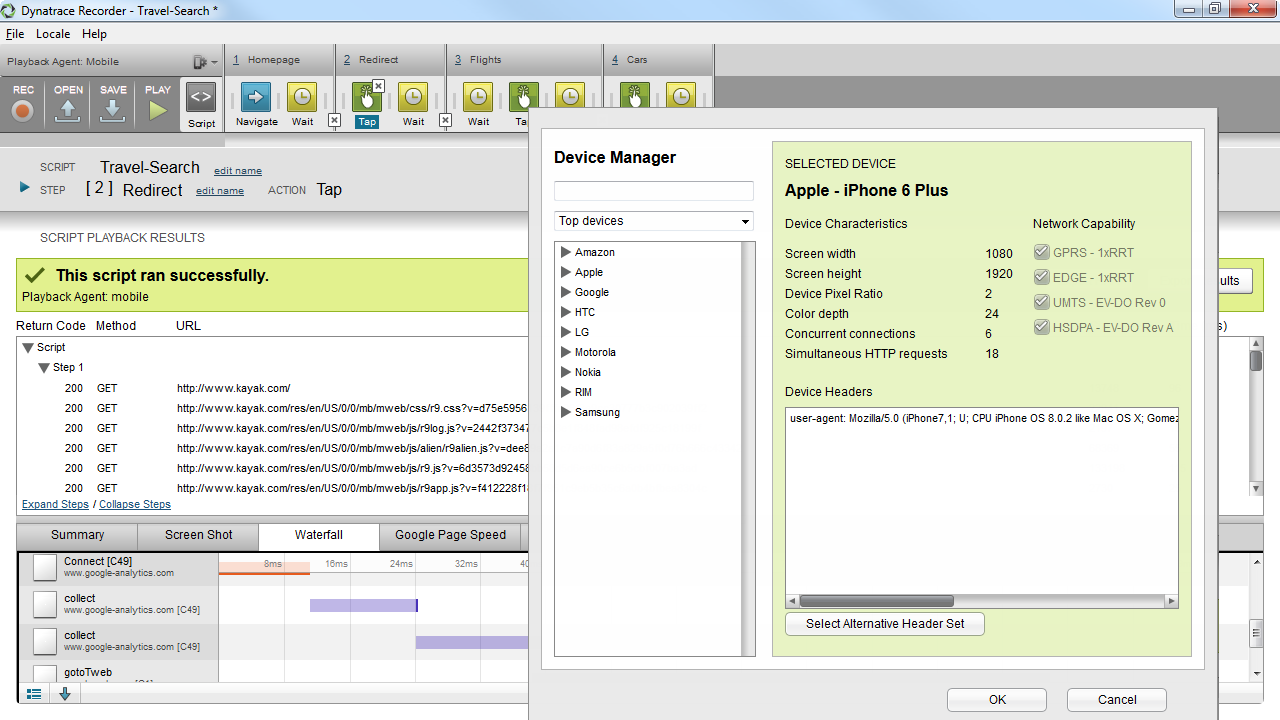Select the Wait action in Cars step
Screen dimensions: 1280x720
[x=681, y=96]
